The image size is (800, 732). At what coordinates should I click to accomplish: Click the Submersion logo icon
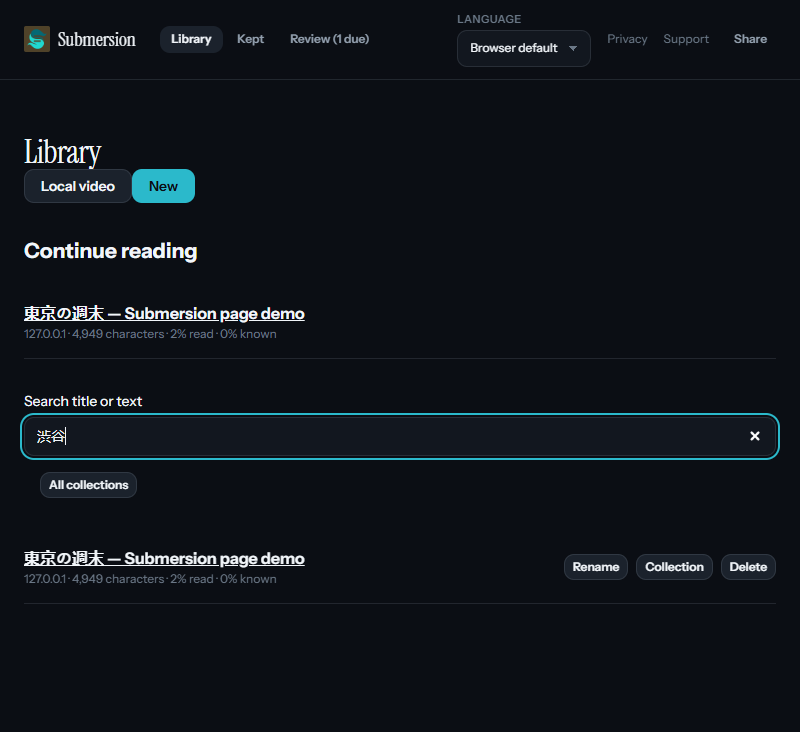pos(37,39)
